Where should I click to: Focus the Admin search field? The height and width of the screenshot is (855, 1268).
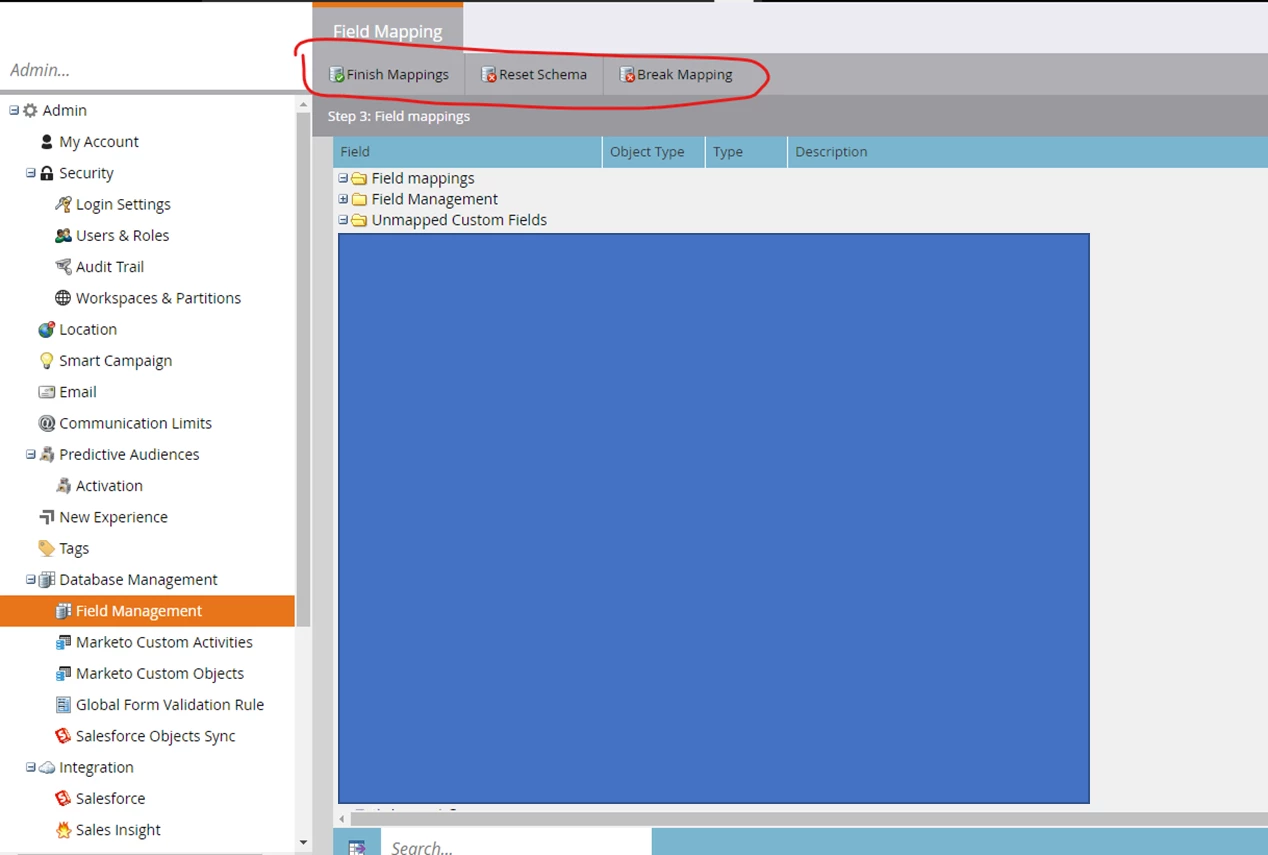coord(150,70)
